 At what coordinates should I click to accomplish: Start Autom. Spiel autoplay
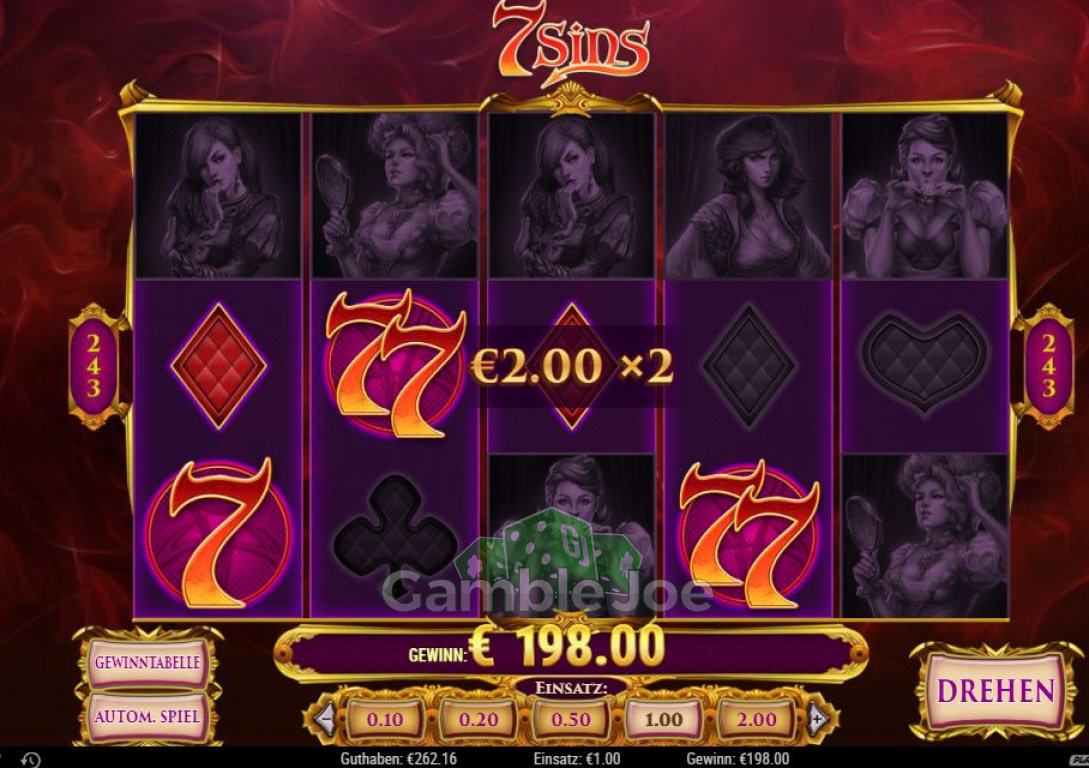pyautogui.click(x=147, y=716)
